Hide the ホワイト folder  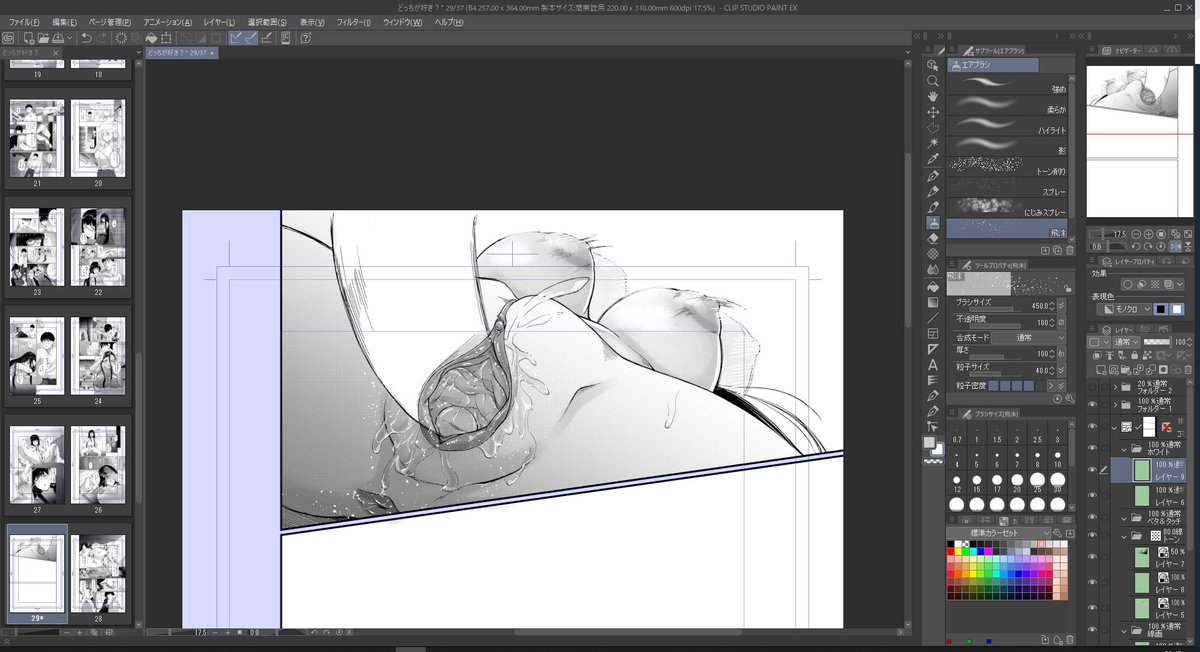pyautogui.click(x=1092, y=450)
